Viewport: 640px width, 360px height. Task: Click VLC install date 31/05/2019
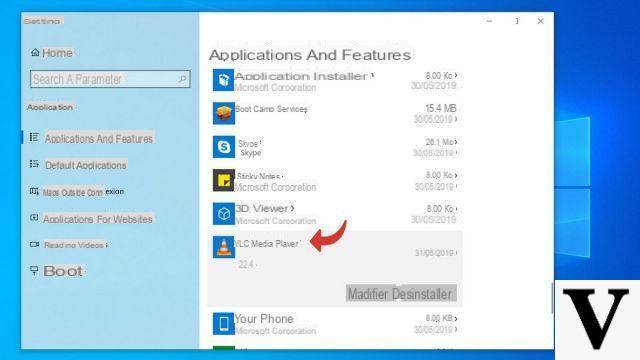tap(434, 253)
